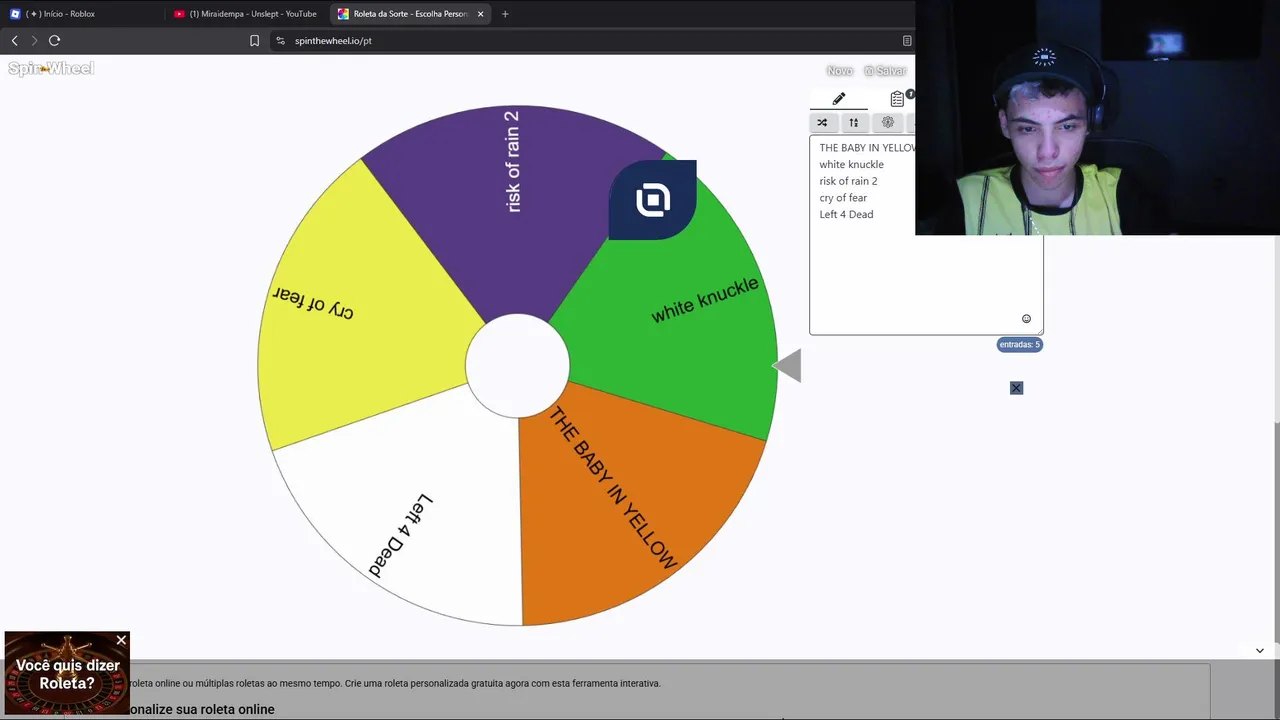Click the 'white knuckle' line in entries list

coord(852,164)
